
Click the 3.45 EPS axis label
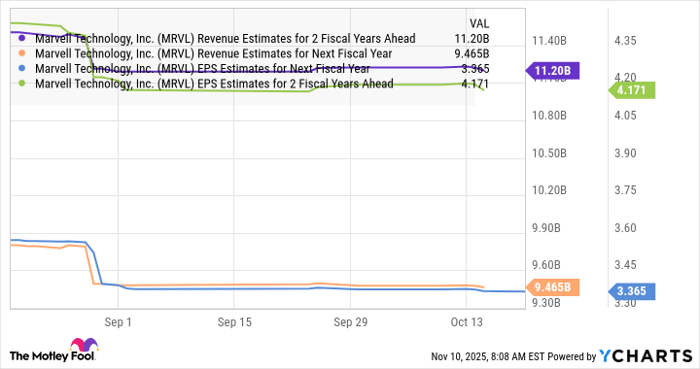pyautogui.click(x=625, y=265)
